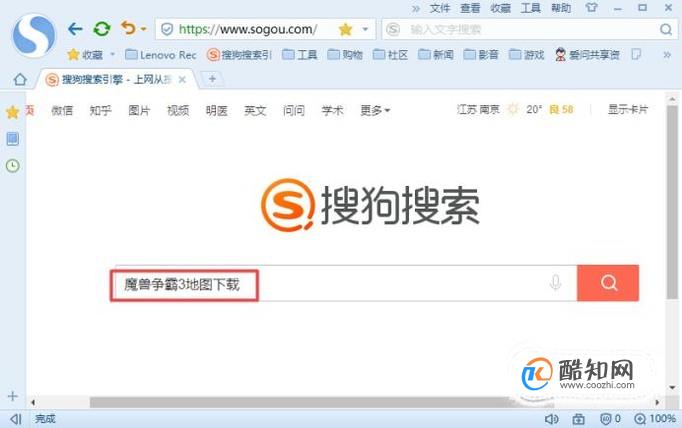Viewport: 682px width, 428px height.
Task: Open the 工具 menu
Action: 531,8
